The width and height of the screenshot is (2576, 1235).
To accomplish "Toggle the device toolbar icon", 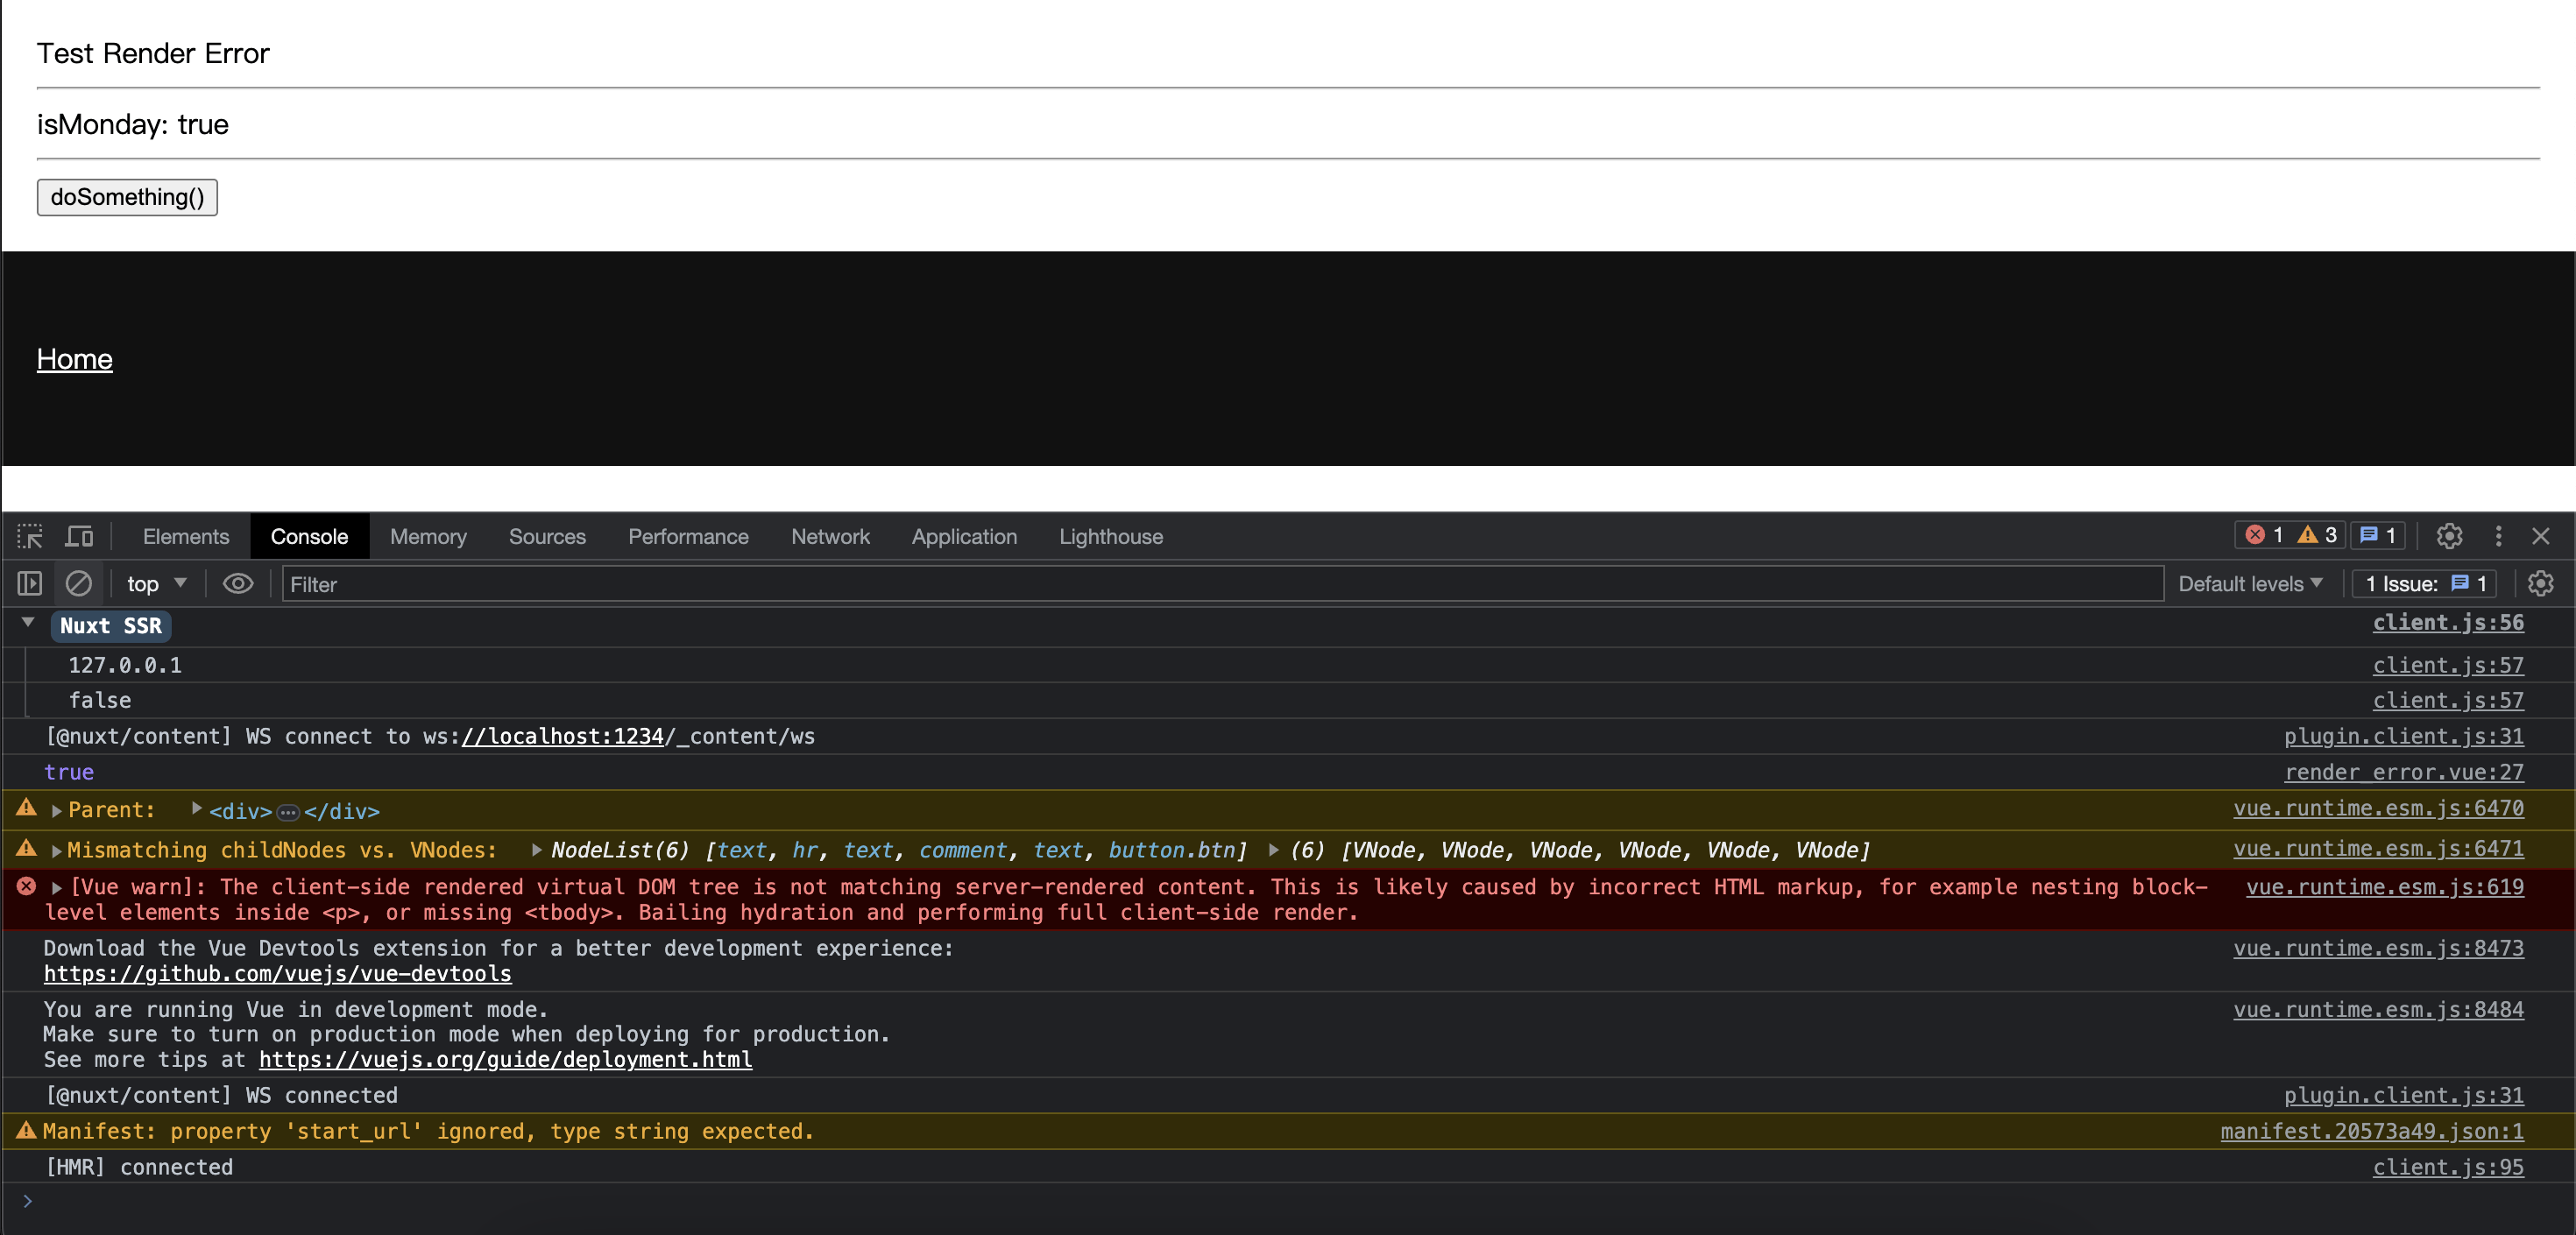I will click(79, 536).
